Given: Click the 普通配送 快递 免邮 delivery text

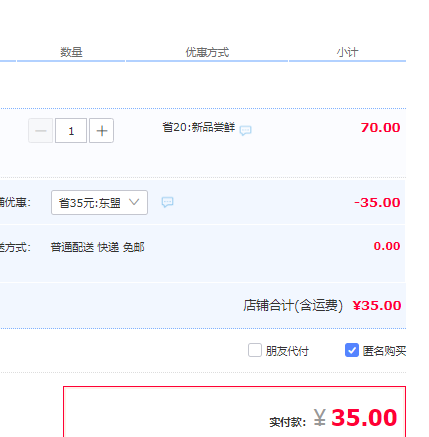Looking at the screenshot, I should click(x=98, y=247).
